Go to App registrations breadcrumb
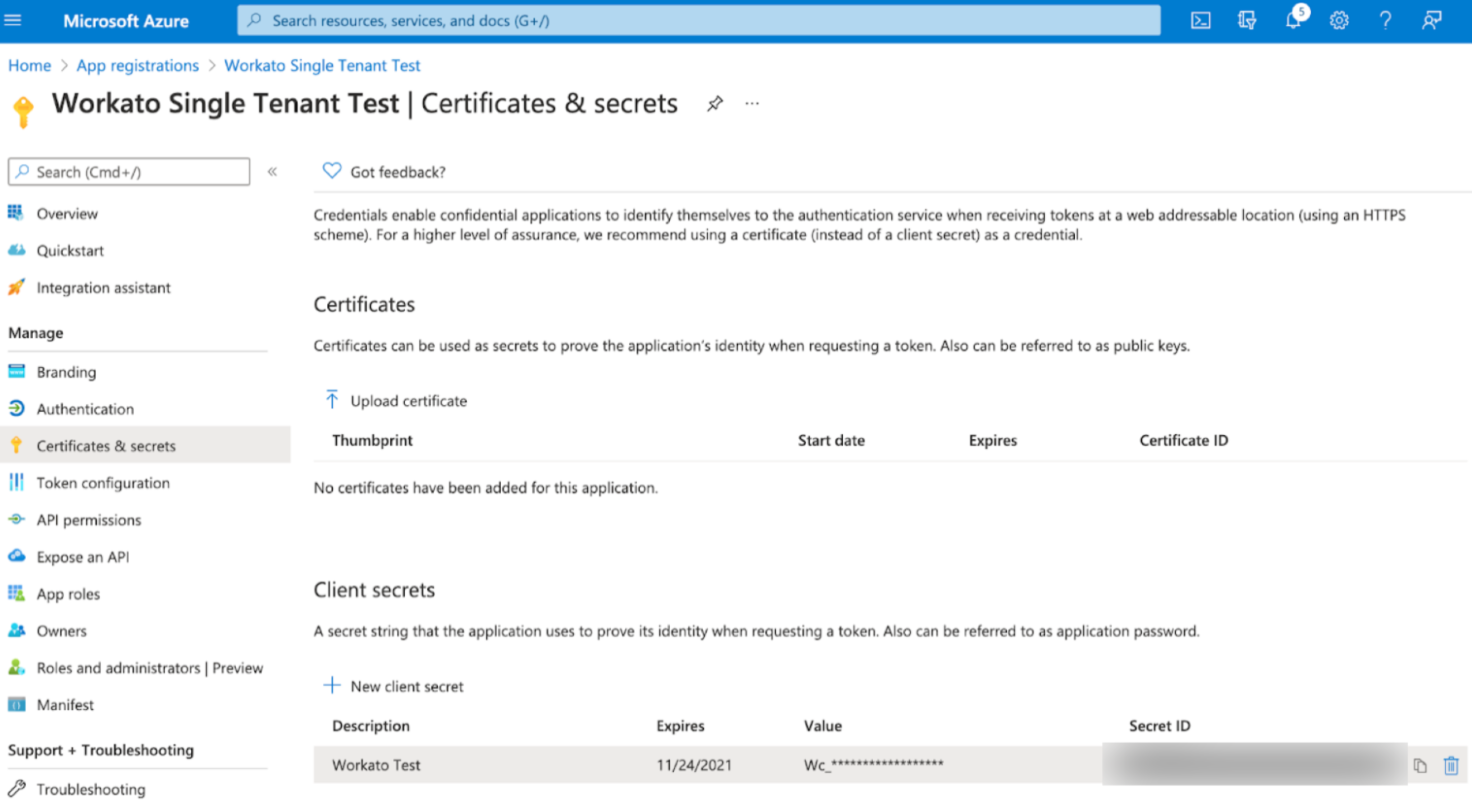 [x=138, y=65]
